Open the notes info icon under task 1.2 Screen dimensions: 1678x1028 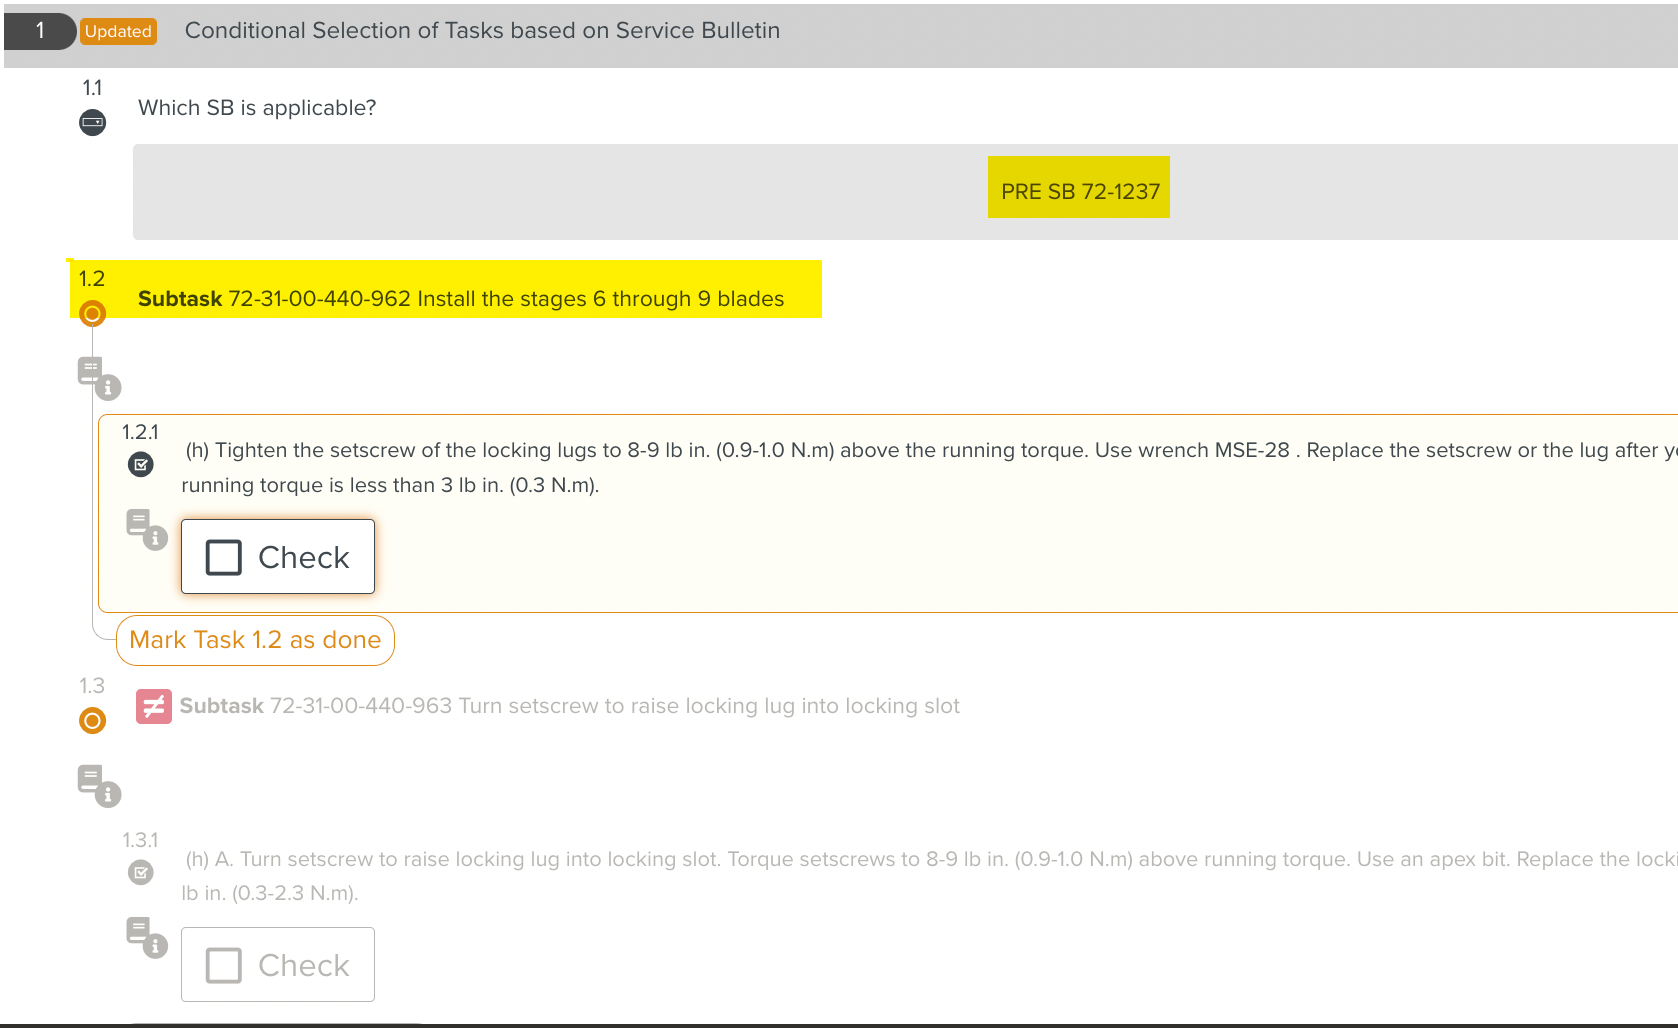point(98,377)
